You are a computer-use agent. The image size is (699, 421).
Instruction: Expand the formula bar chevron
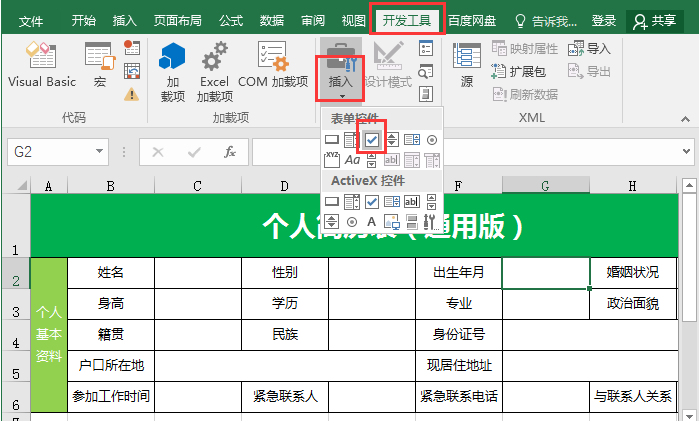pos(687,152)
